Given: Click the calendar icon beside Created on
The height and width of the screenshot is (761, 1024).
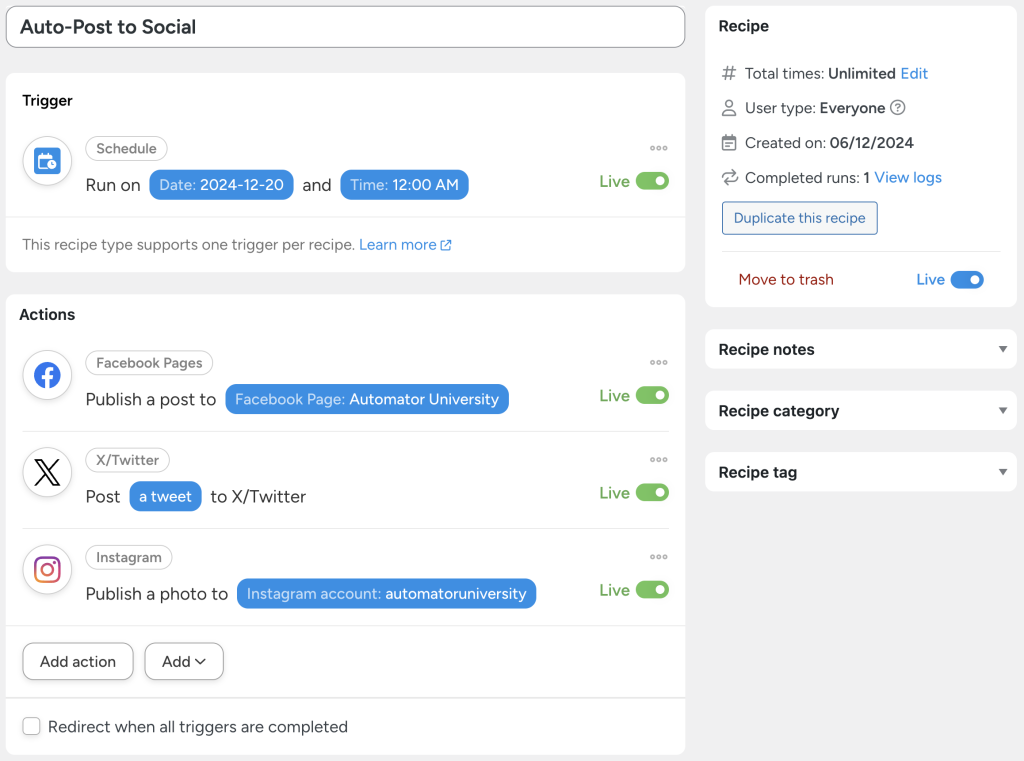Looking at the screenshot, I should coord(729,143).
